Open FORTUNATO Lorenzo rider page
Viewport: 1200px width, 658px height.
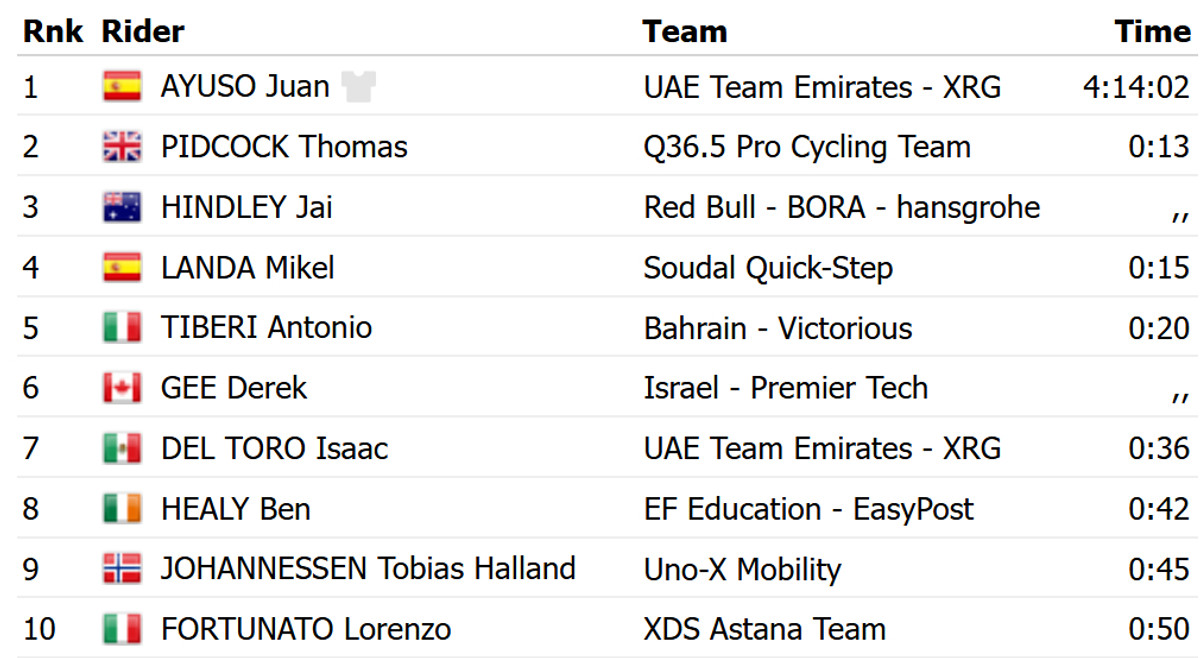(305, 629)
